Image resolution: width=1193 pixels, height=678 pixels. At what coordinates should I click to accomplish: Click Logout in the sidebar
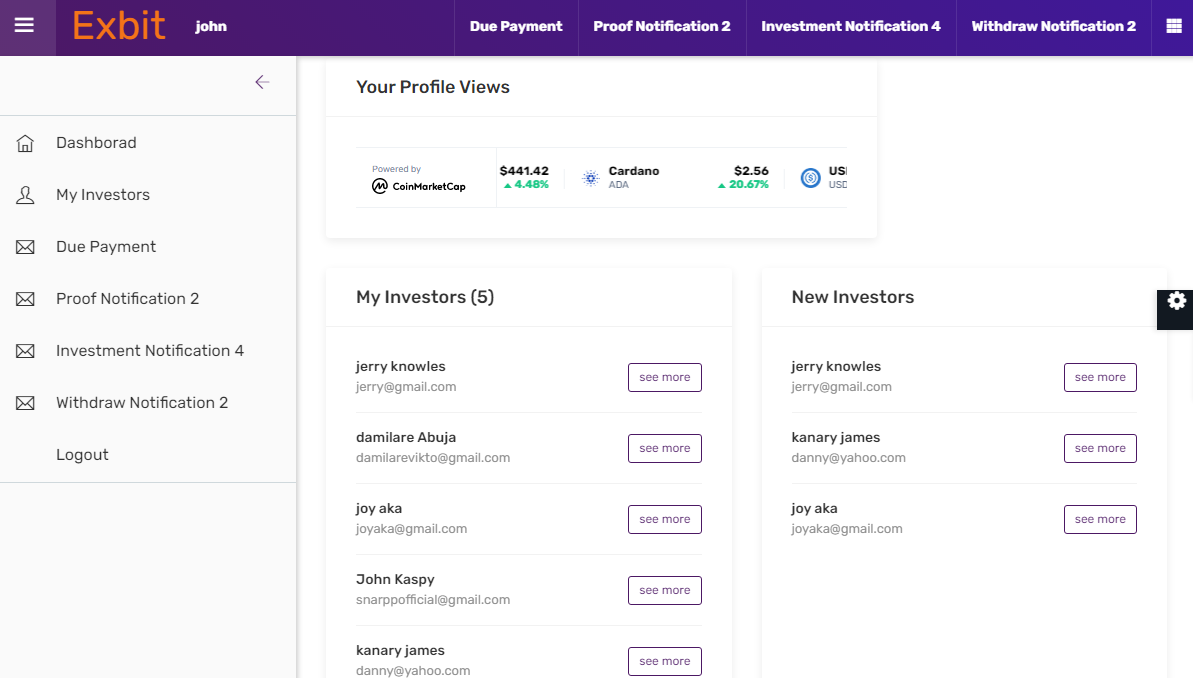[x=82, y=454]
